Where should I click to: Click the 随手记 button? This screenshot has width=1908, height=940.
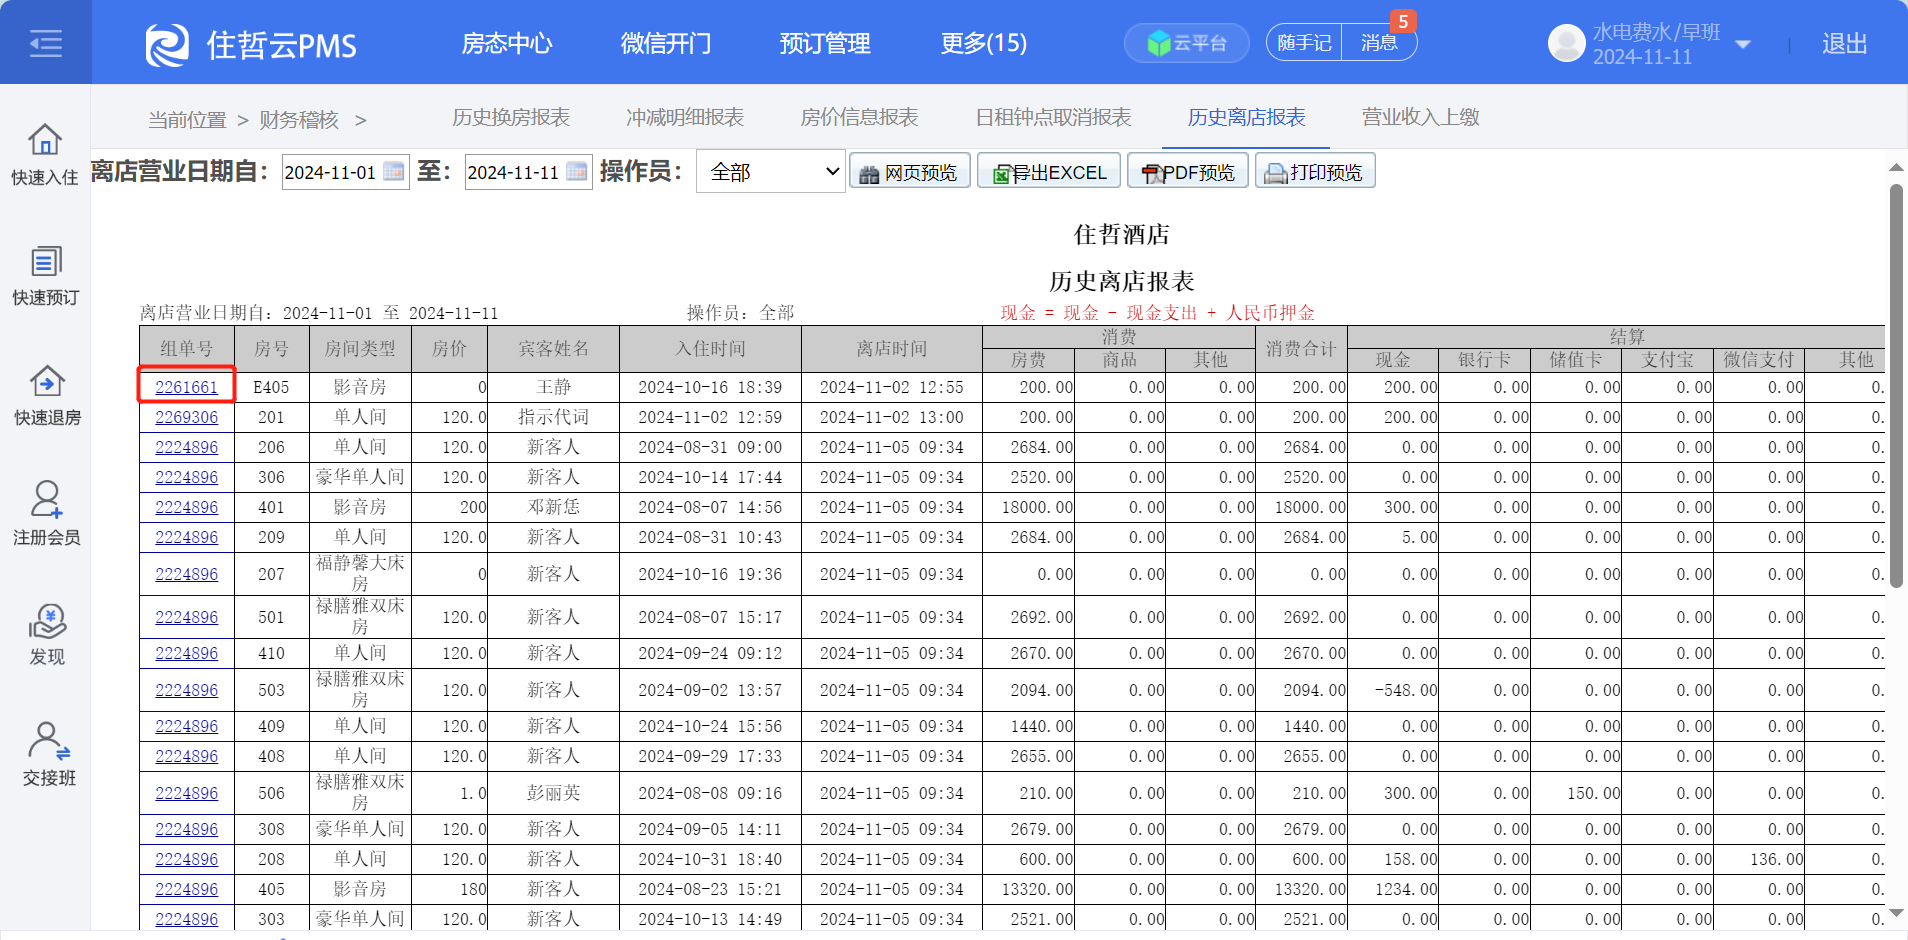tap(1304, 43)
